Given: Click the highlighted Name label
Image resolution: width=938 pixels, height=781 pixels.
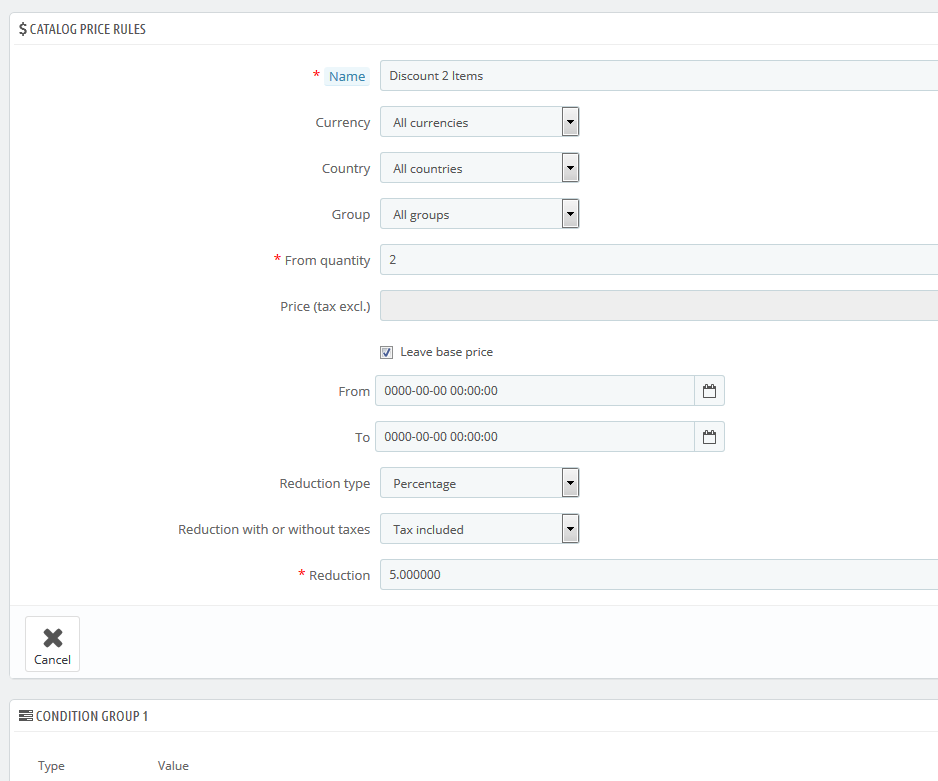Looking at the screenshot, I should click(x=347, y=77).
